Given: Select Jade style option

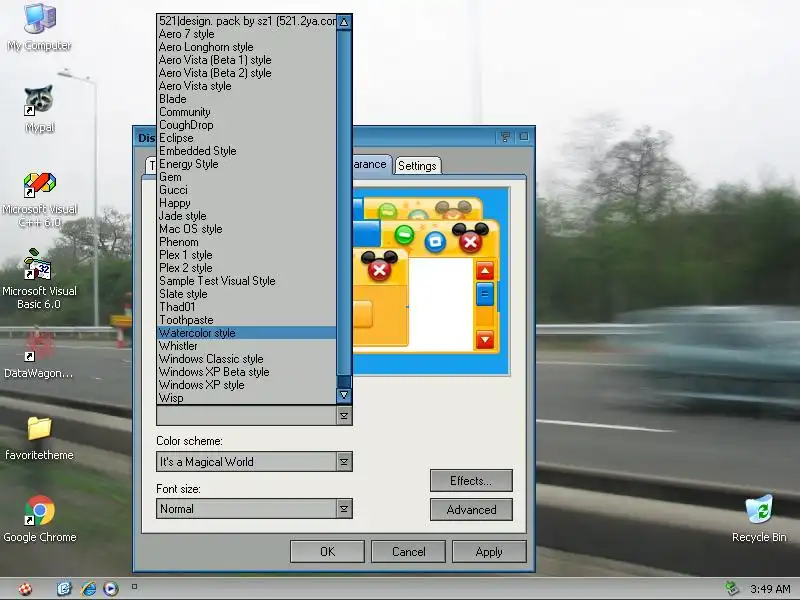Looking at the screenshot, I should point(247,216).
